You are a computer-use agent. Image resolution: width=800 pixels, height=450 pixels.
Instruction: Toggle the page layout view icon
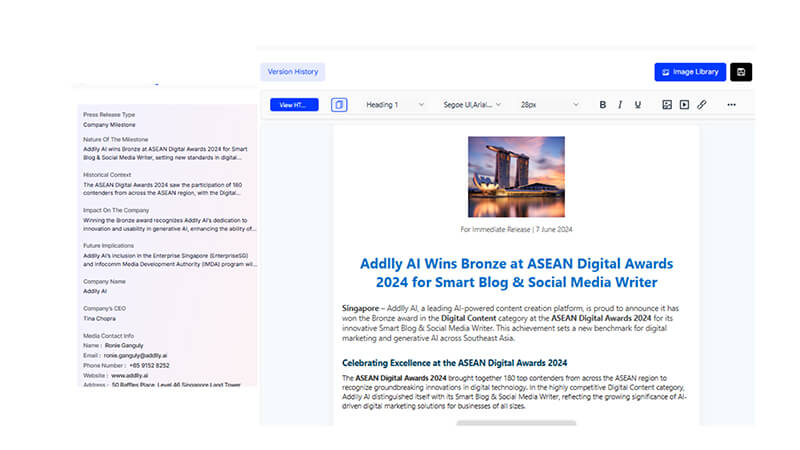click(x=339, y=105)
